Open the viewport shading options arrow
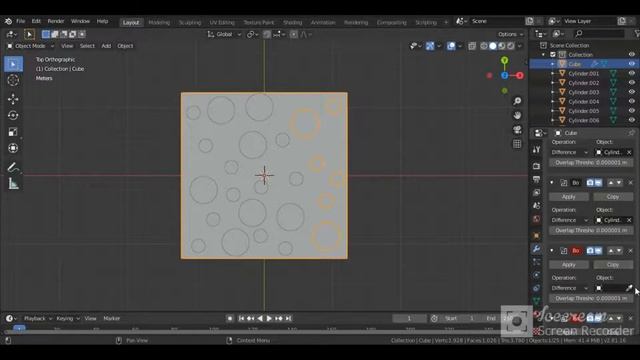Image resolution: width=640 pixels, height=360 pixels. 520,46
